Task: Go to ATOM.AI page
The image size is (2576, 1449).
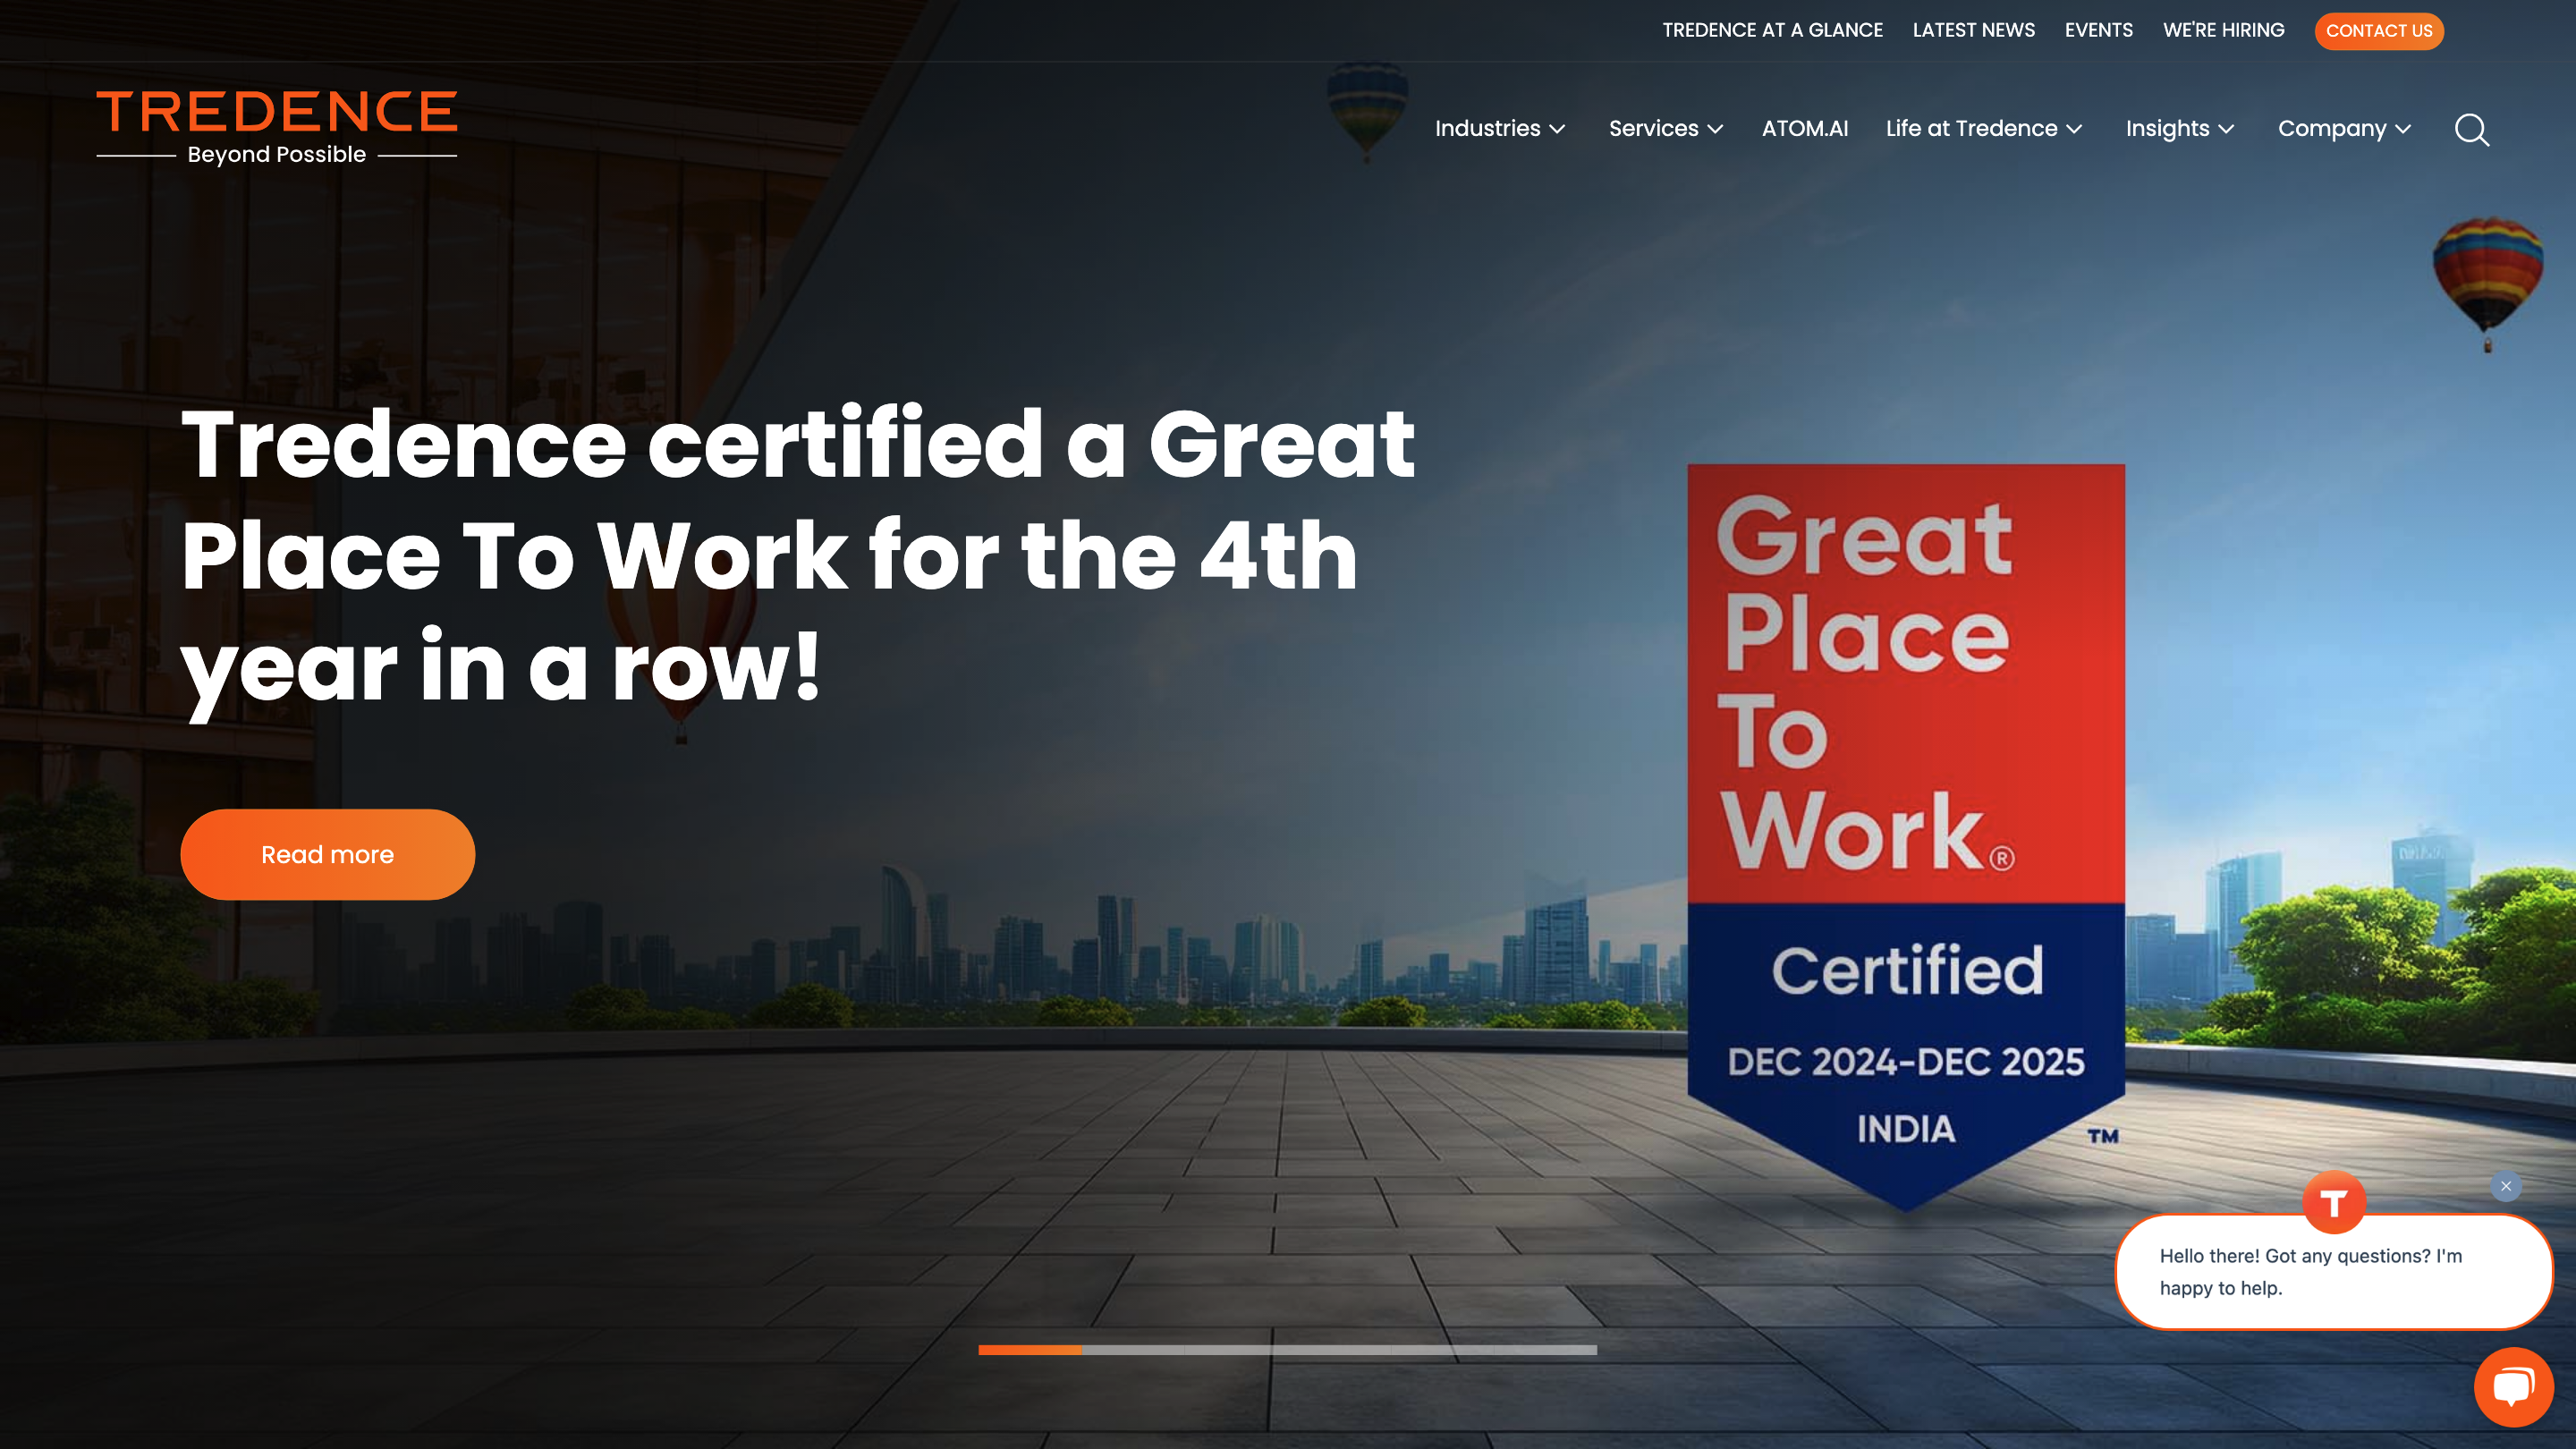Action: click(1804, 129)
